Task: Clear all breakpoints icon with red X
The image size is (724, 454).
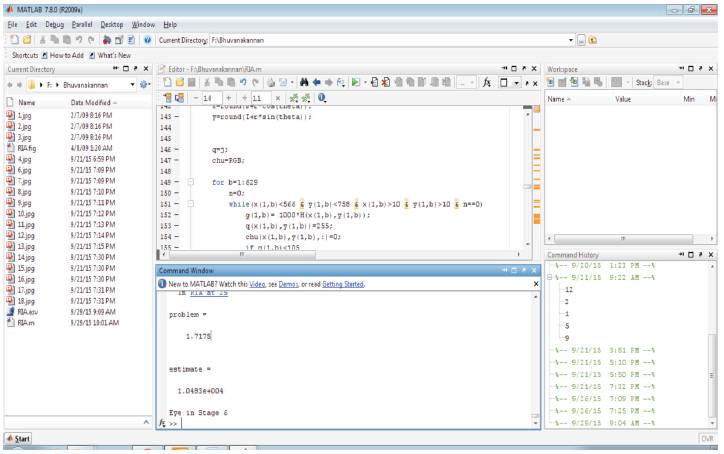Action: (x=386, y=83)
